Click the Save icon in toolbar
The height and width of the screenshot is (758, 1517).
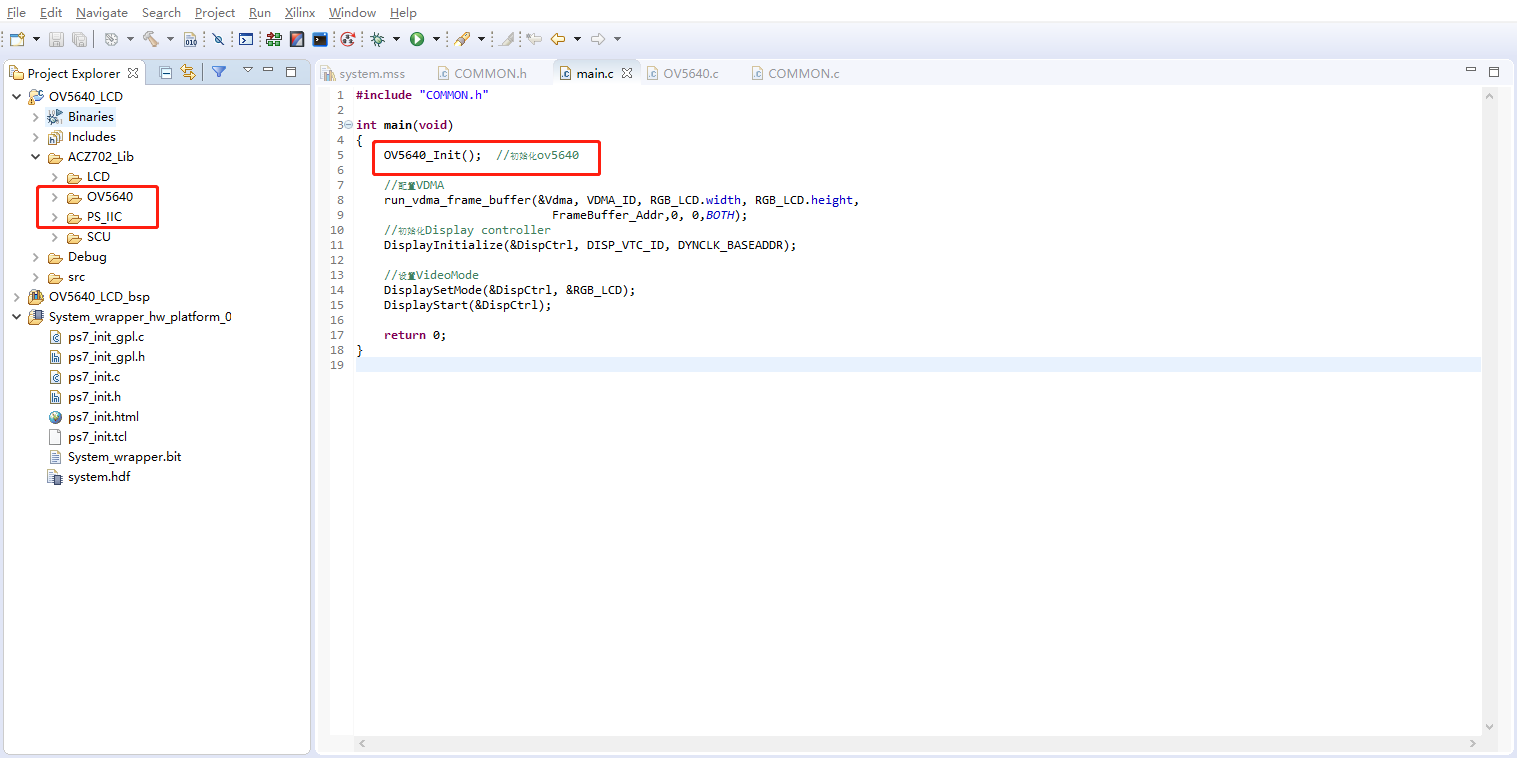coord(56,39)
